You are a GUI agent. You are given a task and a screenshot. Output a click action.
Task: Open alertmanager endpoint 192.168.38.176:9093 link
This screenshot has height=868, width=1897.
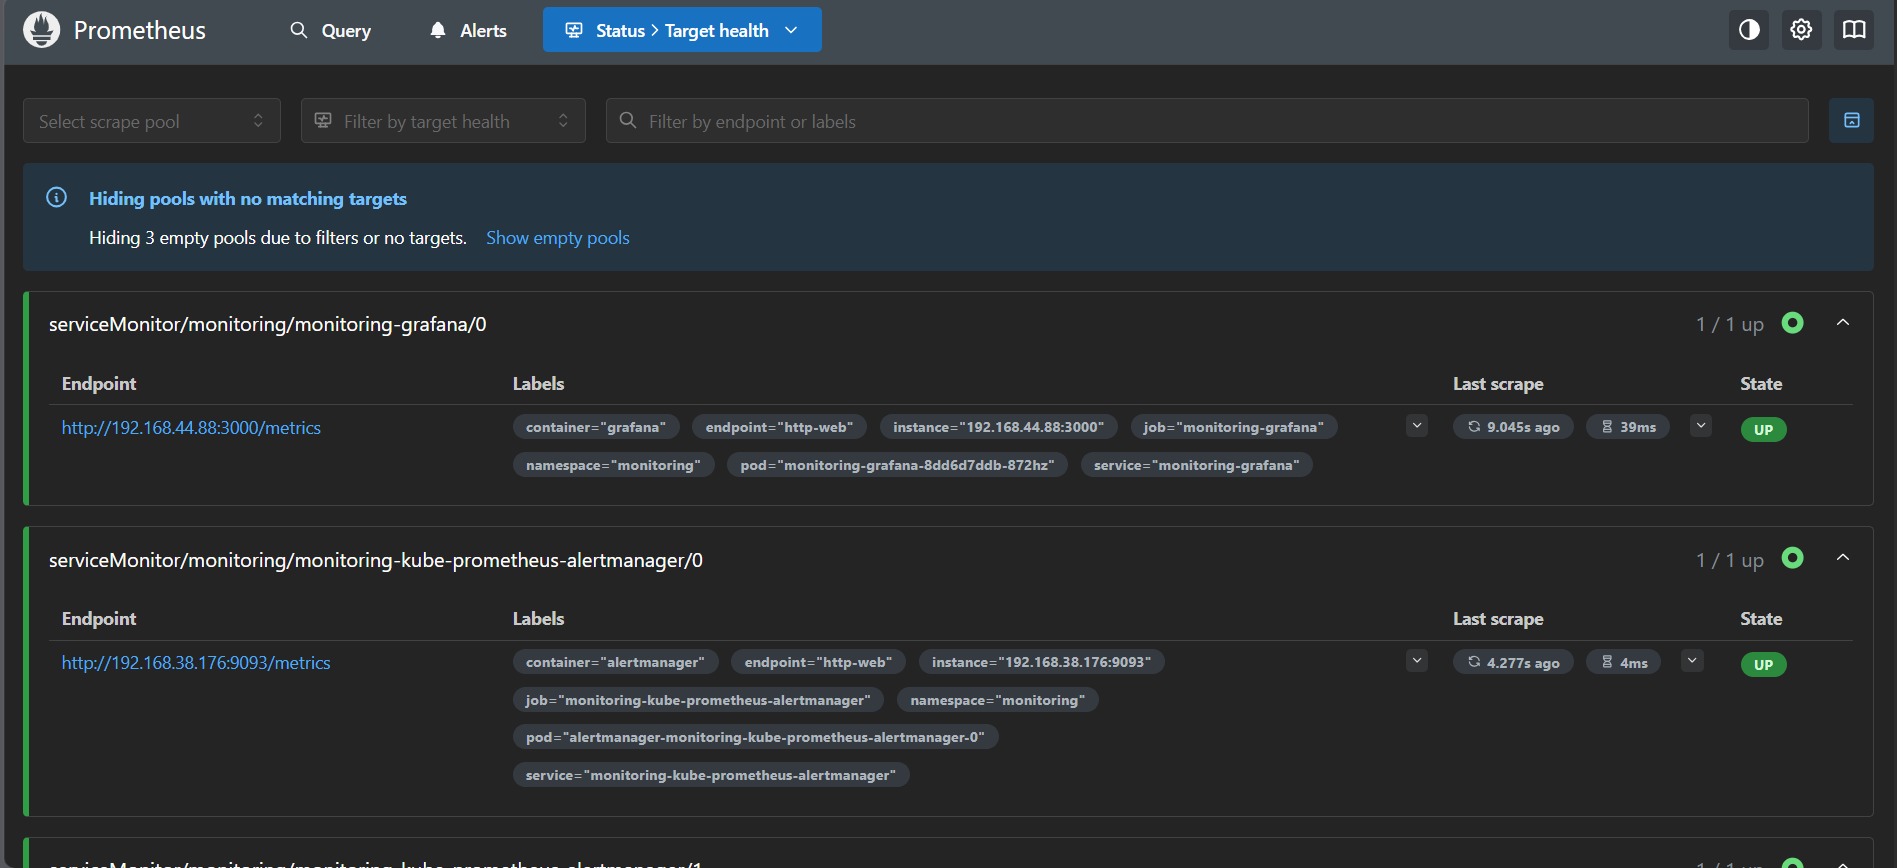(196, 663)
